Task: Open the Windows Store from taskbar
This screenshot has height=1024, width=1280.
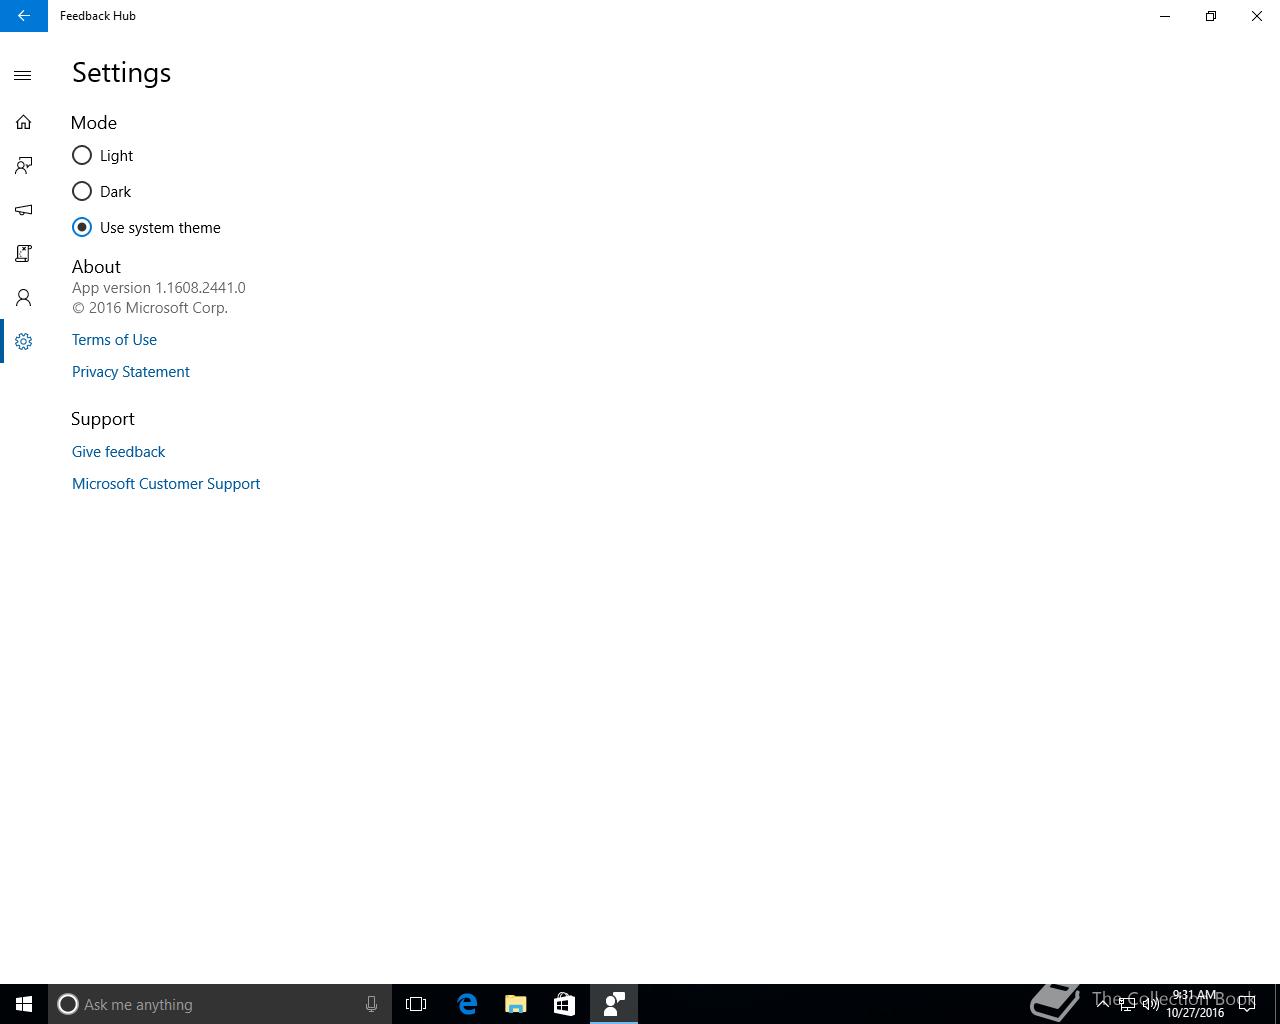Action: [x=564, y=1004]
